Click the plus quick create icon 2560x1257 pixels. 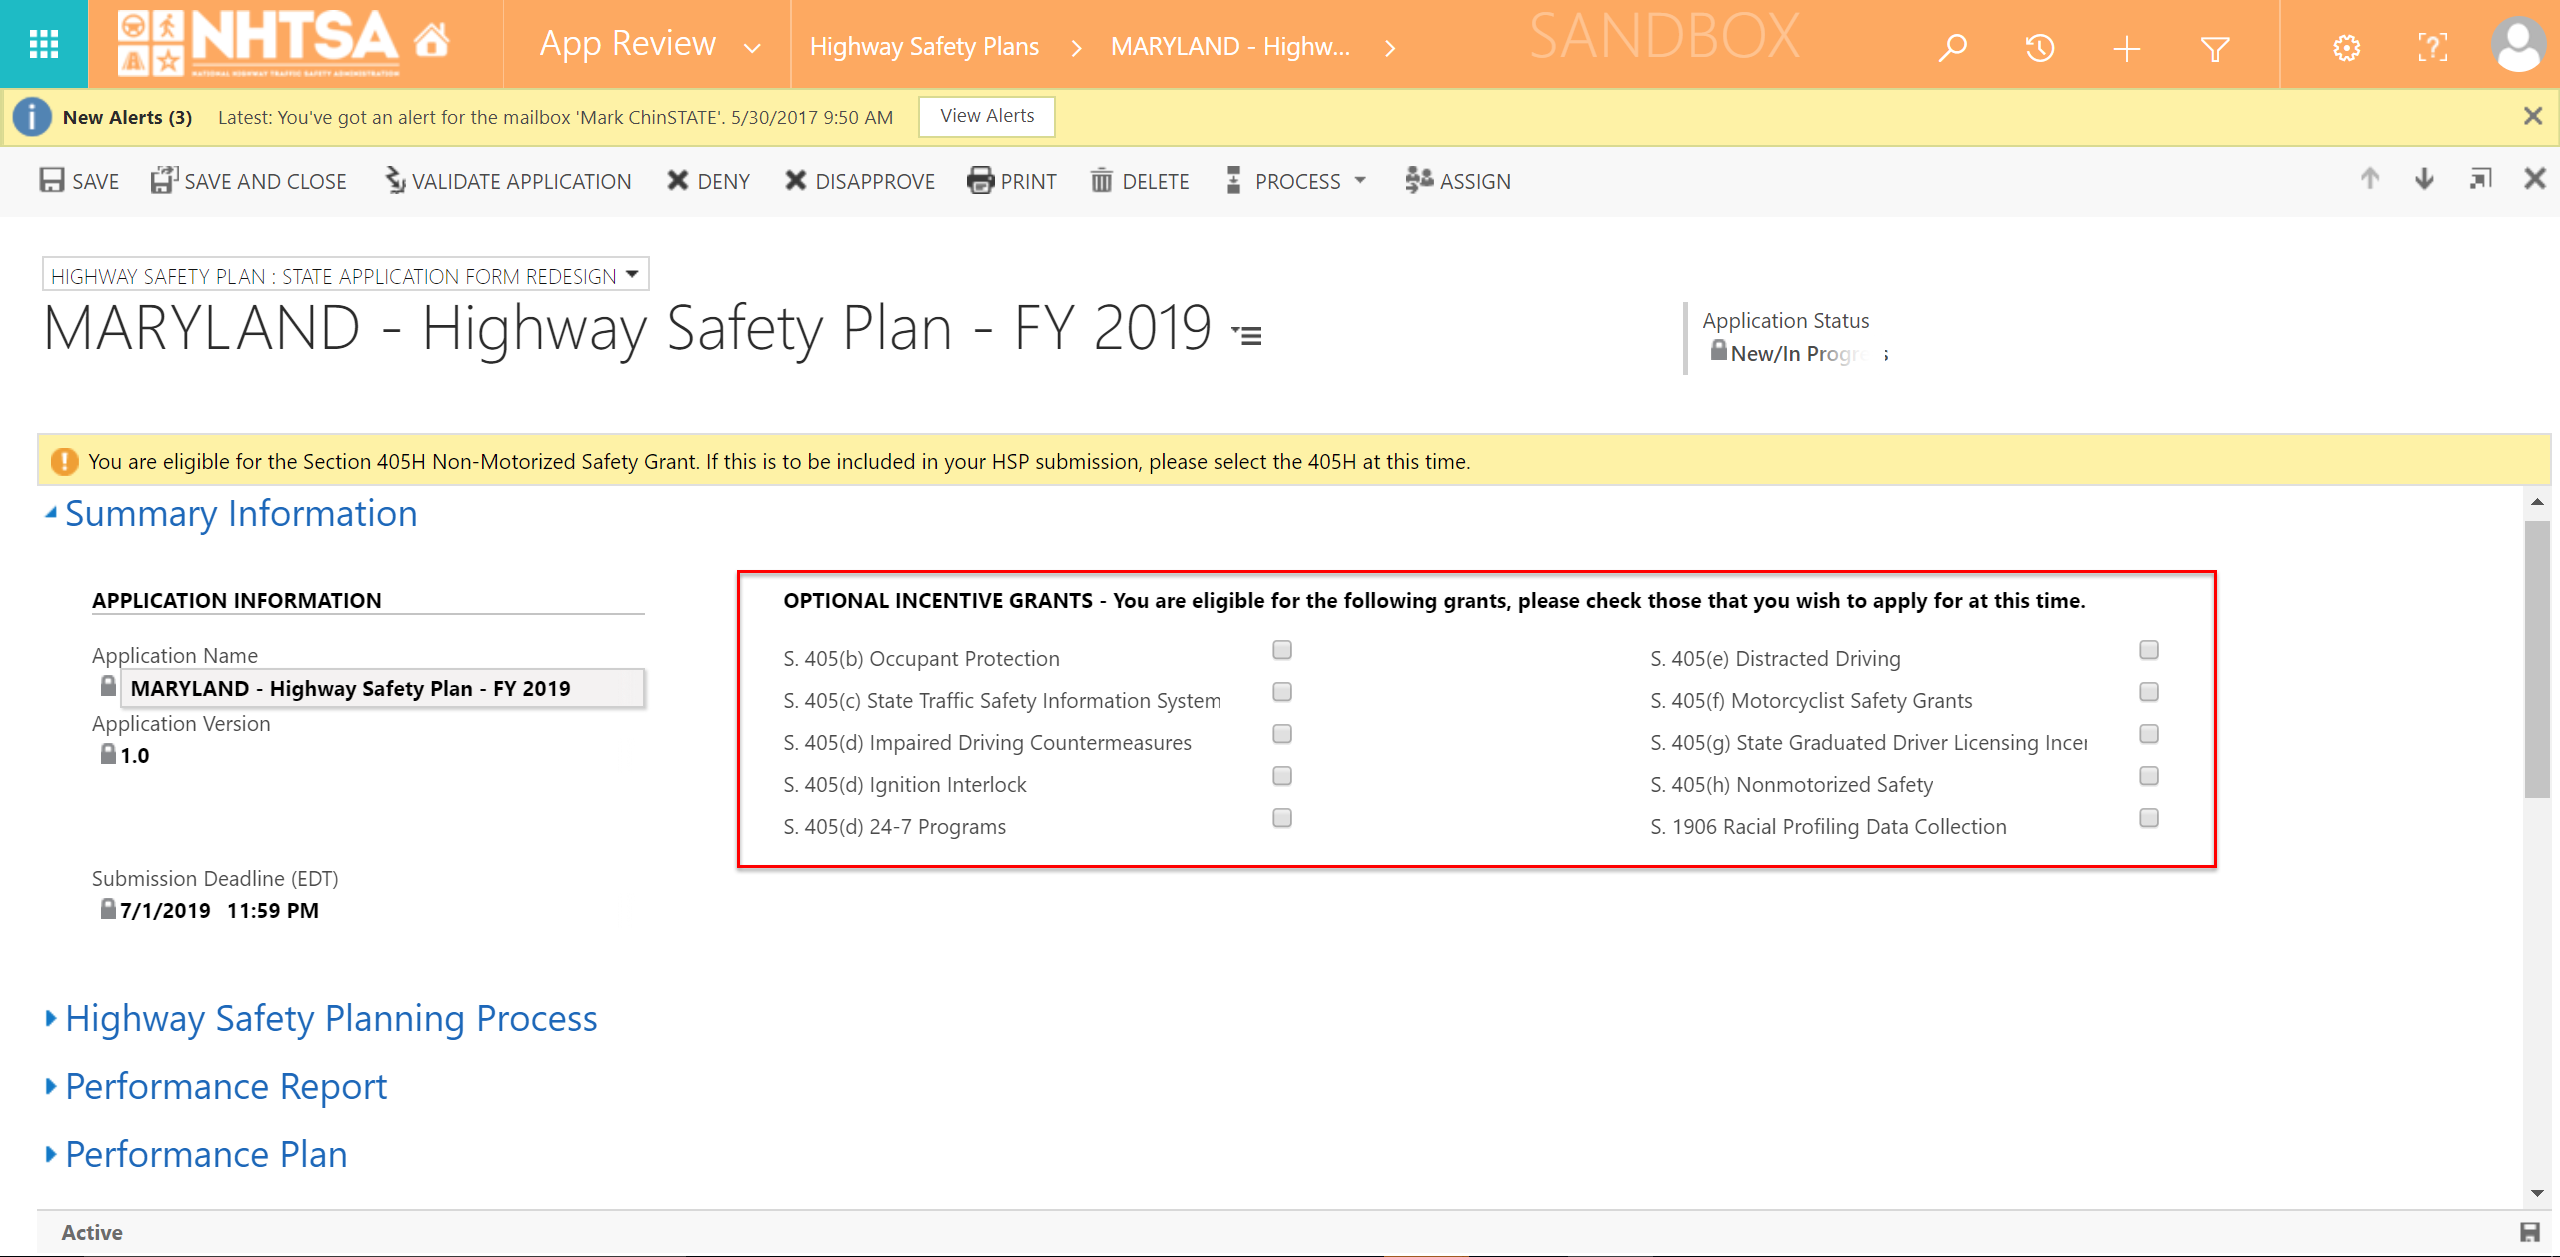(2126, 47)
